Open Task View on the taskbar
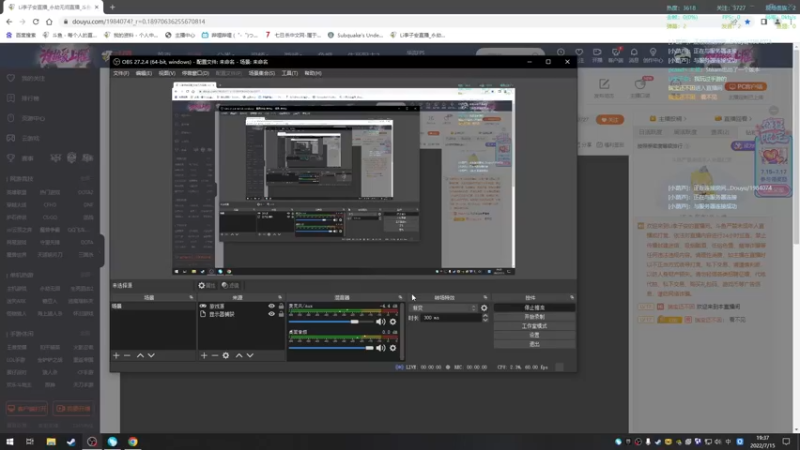 point(30,441)
